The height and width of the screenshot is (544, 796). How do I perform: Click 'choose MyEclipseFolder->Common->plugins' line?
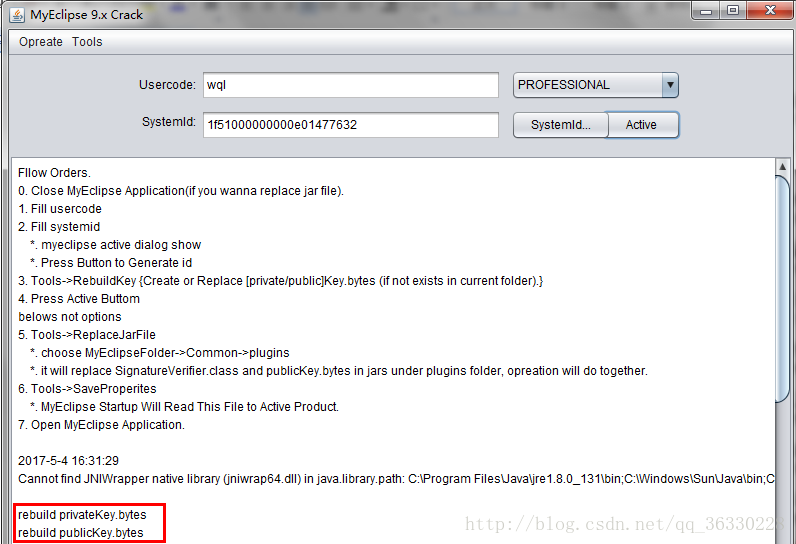160,353
